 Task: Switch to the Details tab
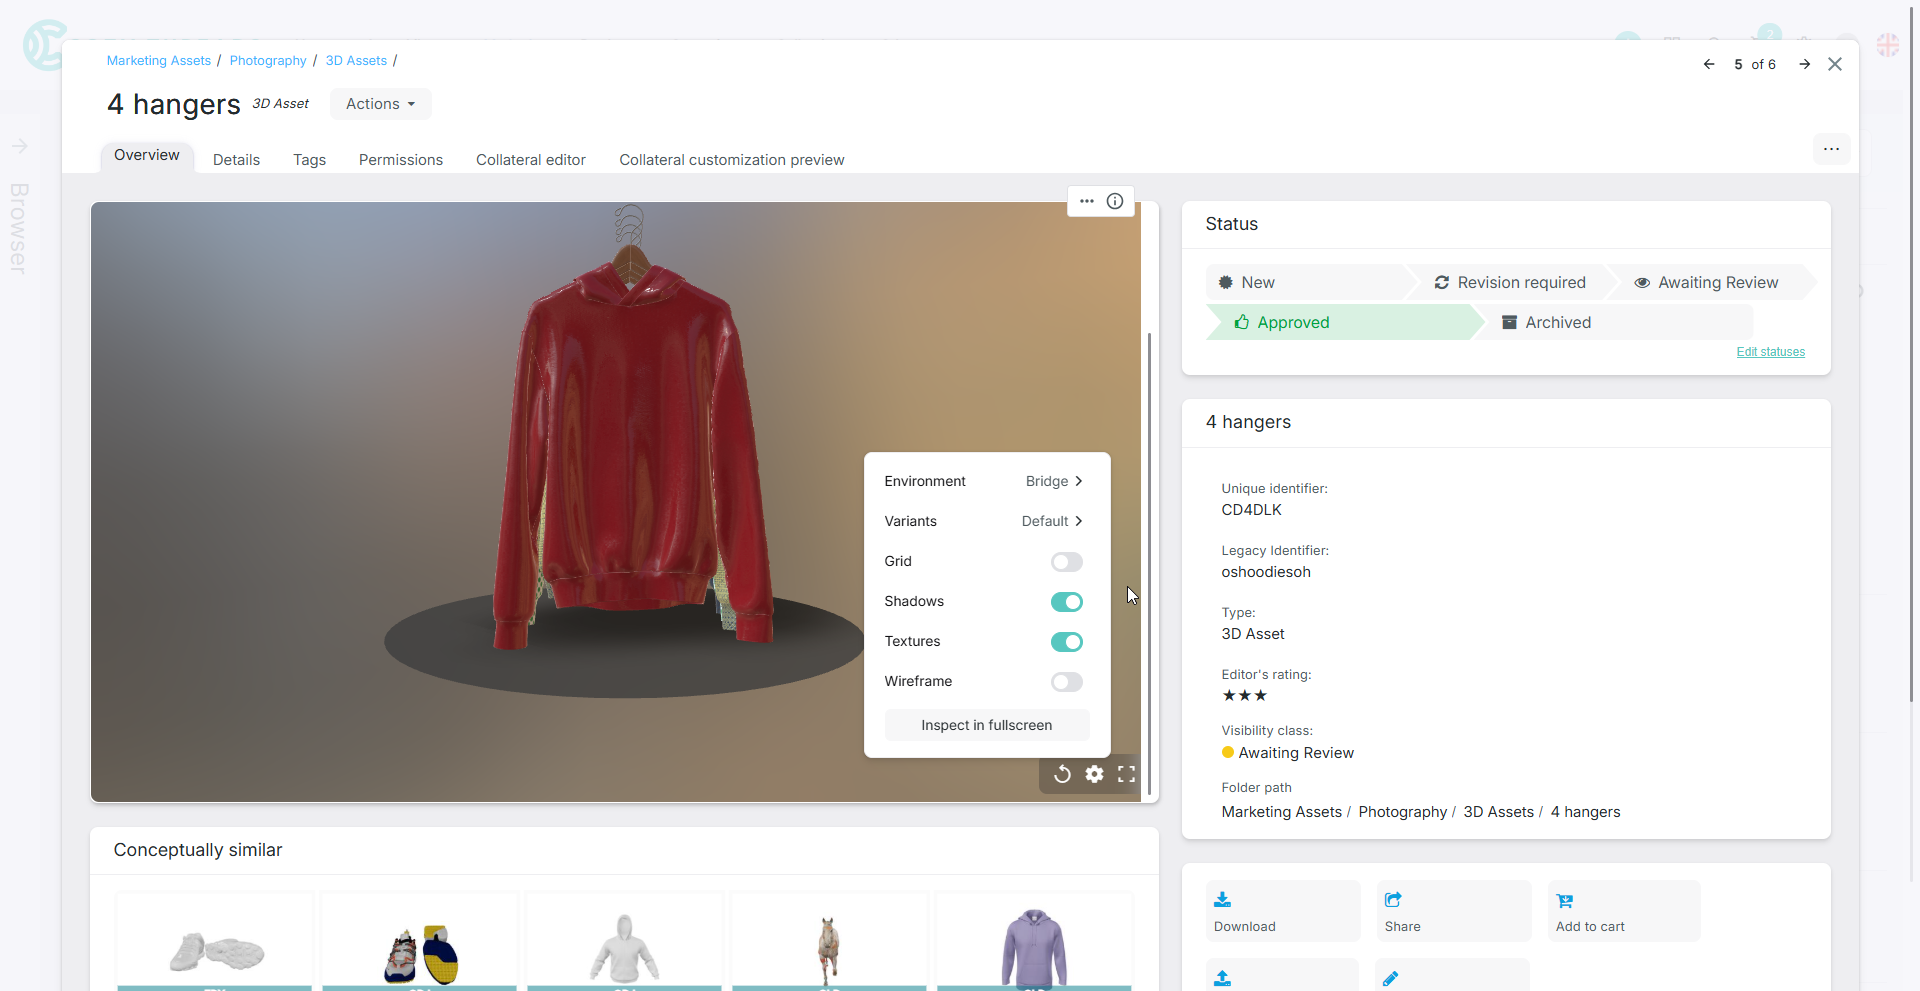click(236, 160)
